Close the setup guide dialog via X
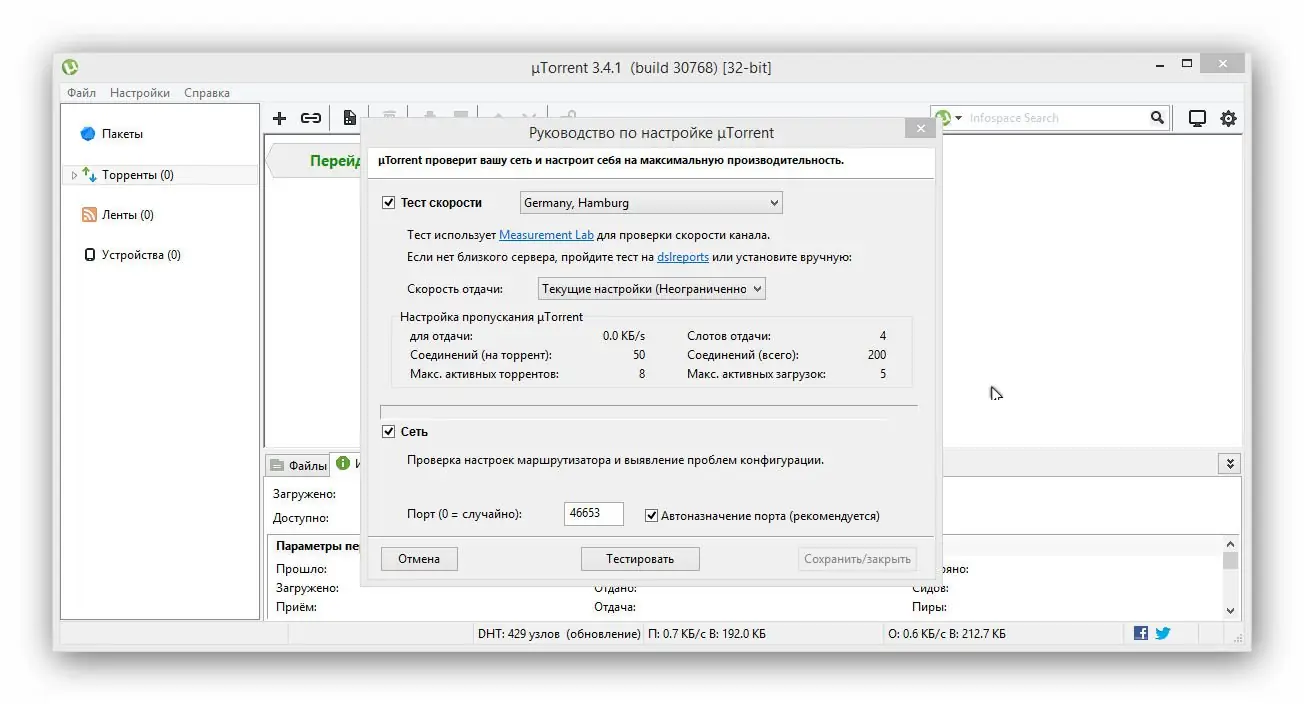The image size is (1304, 704). click(920, 130)
